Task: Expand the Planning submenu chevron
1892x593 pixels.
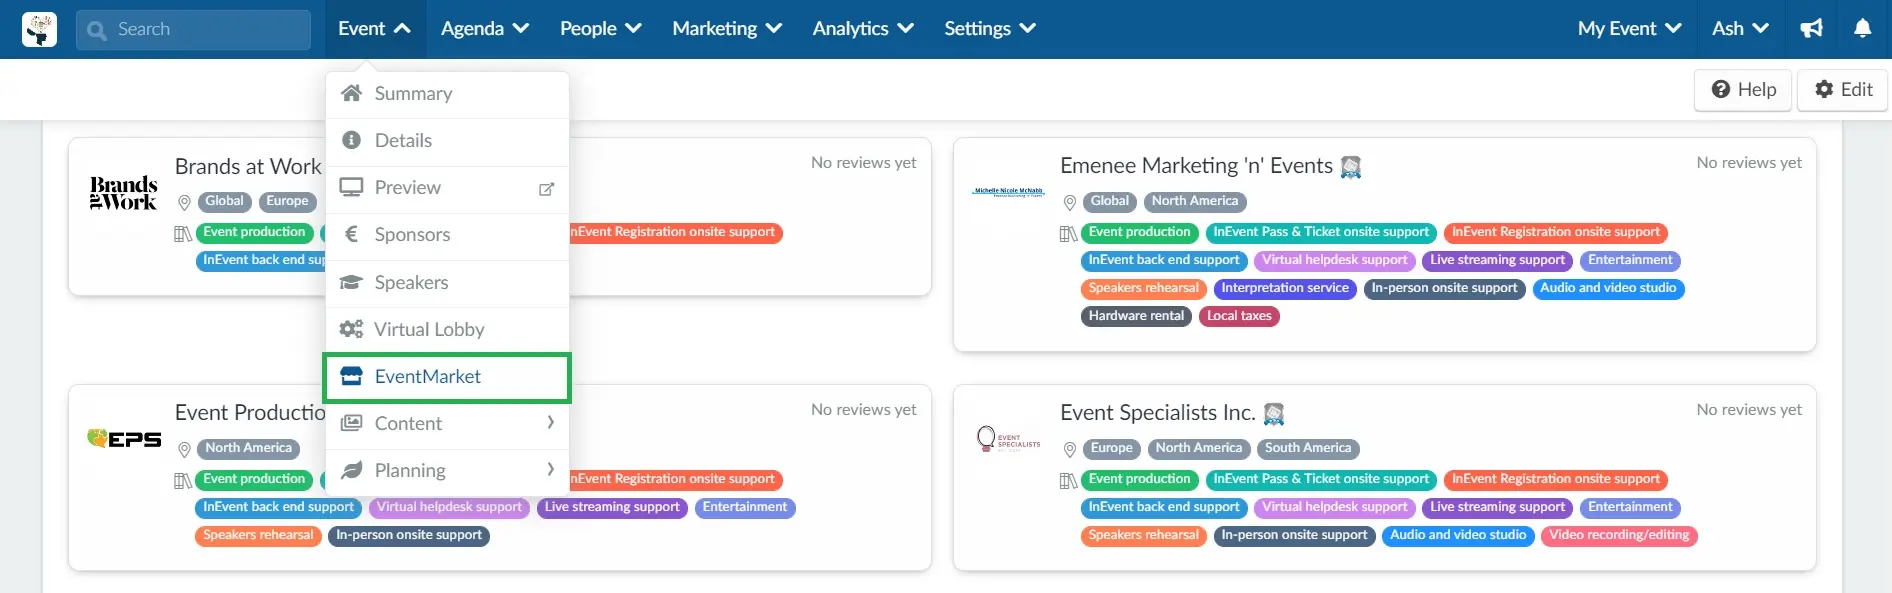Action: click(550, 470)
